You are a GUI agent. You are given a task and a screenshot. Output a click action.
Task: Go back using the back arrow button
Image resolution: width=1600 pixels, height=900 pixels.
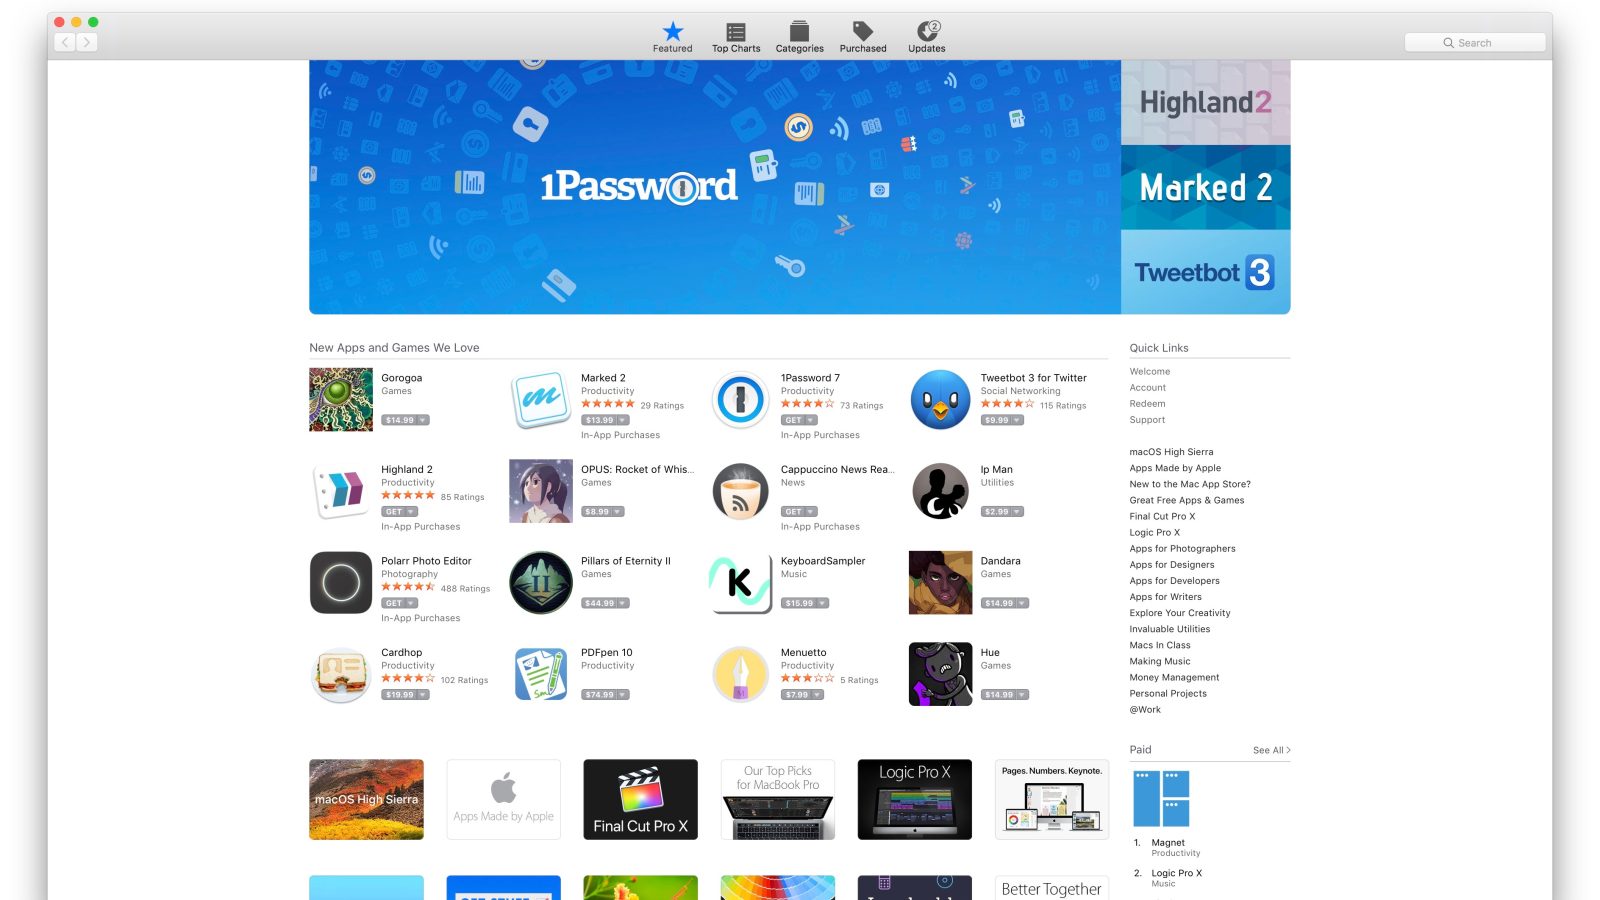66,42
